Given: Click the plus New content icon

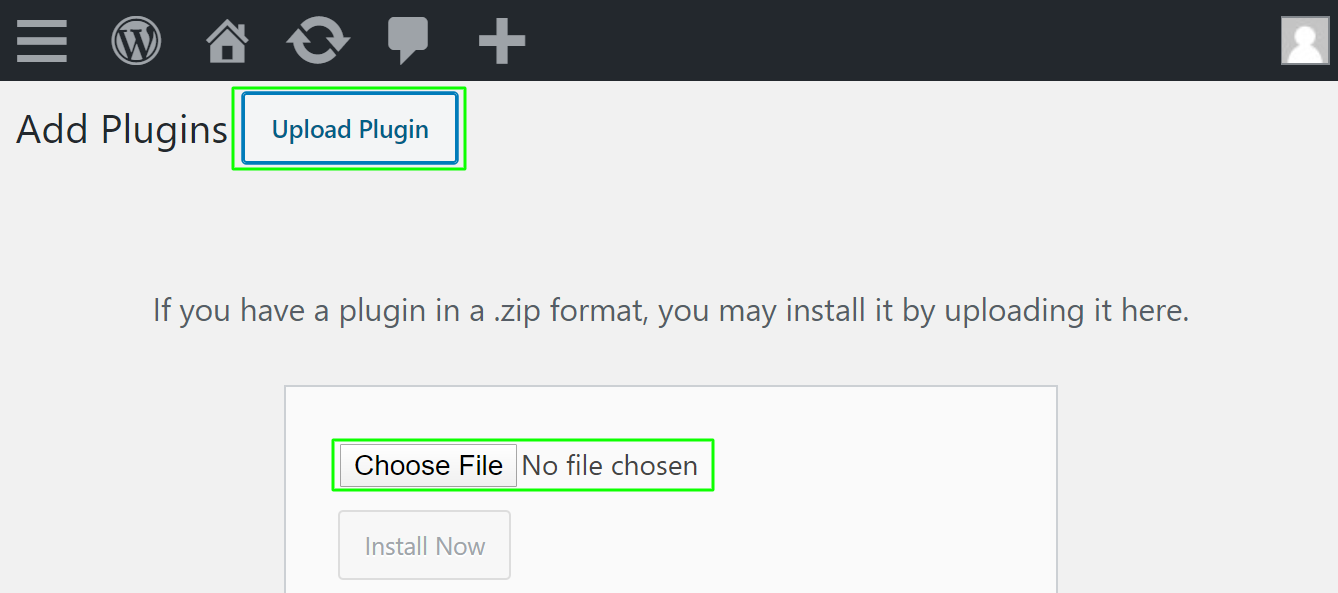Looking at the screenshot, I should (x=502, y=41).
